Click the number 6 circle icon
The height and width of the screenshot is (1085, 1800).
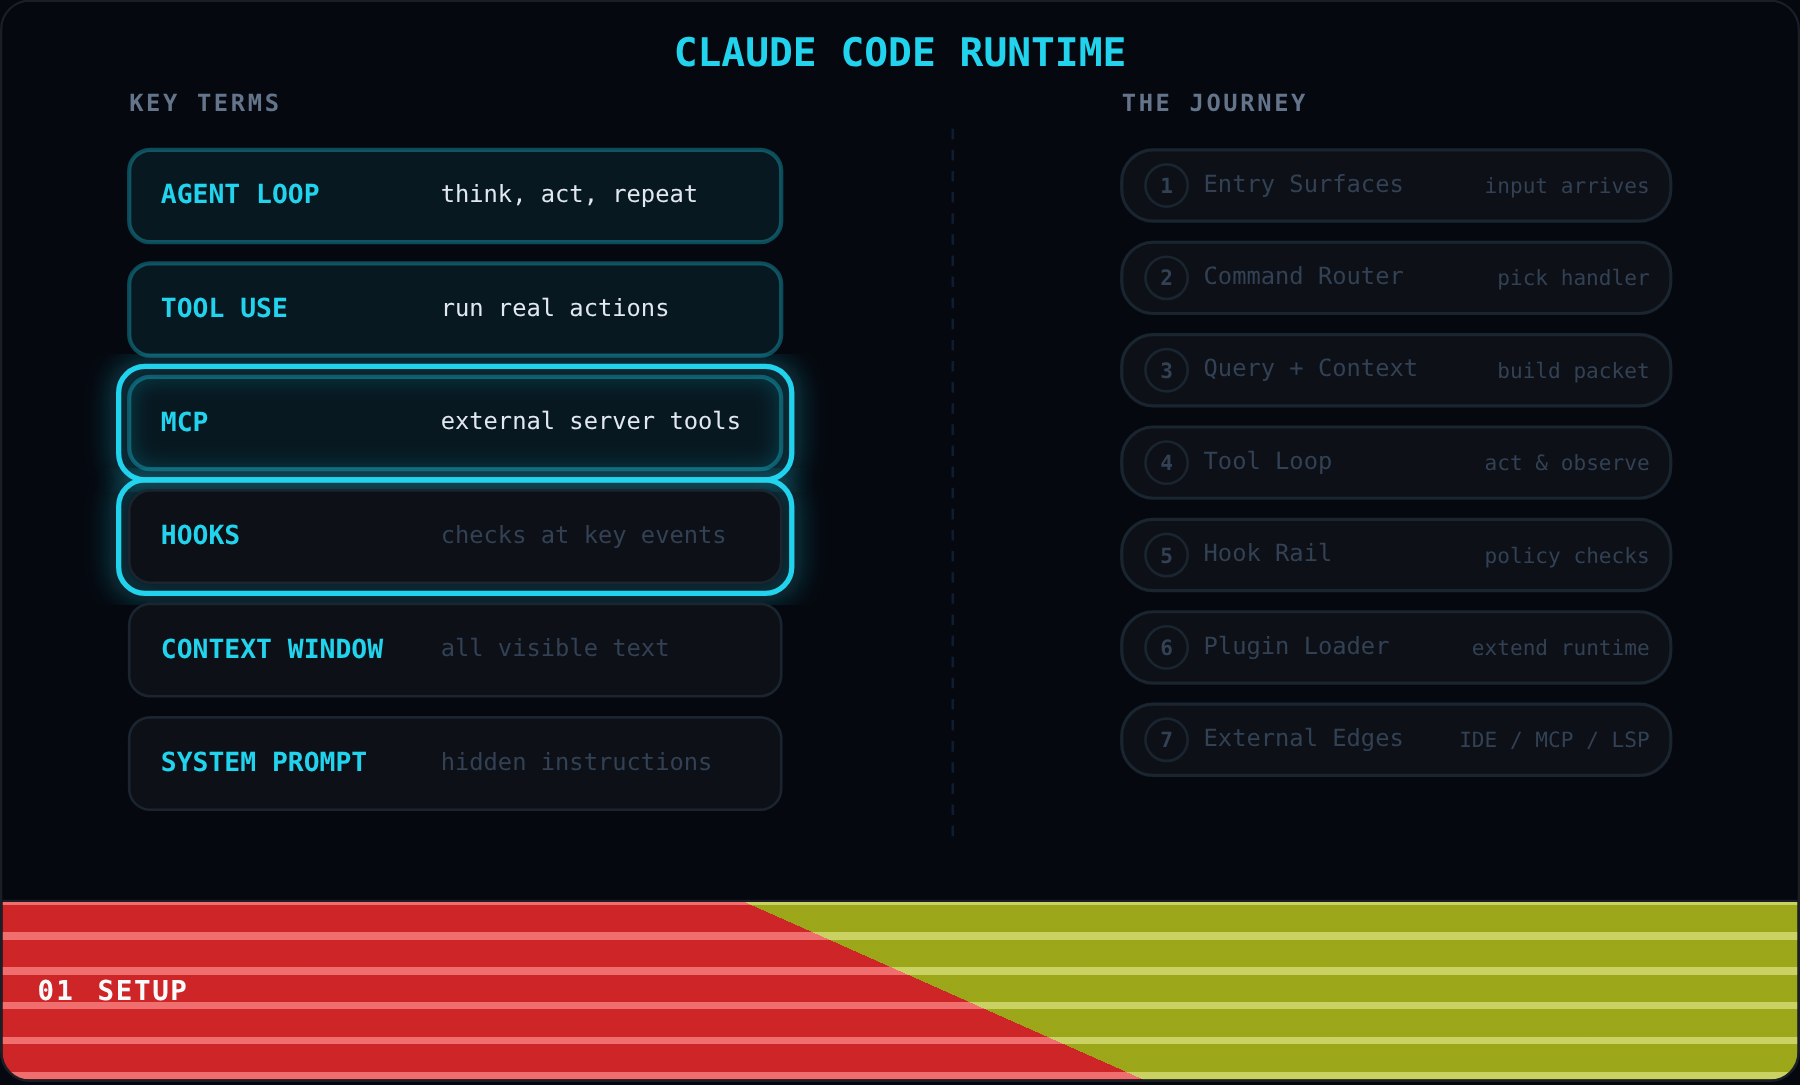click(1166, 648)
